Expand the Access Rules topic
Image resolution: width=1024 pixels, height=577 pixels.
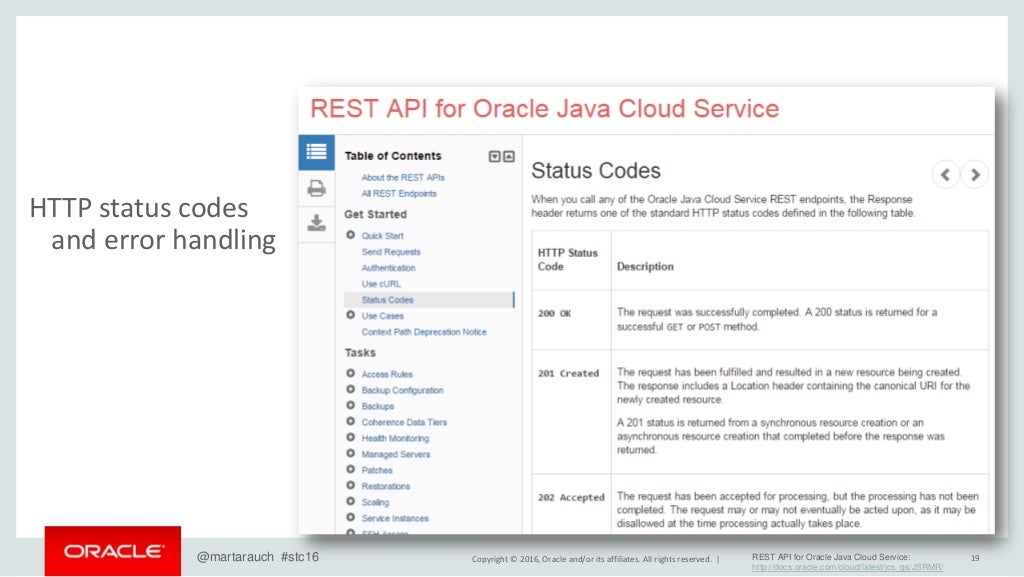click(x=351, y=374)
